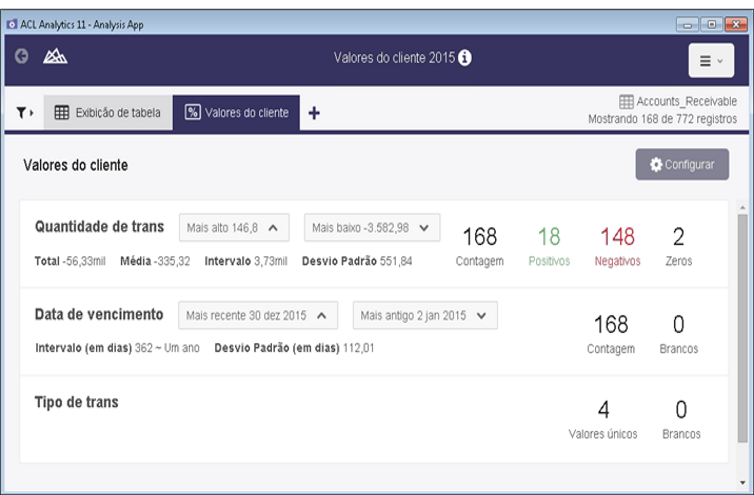754x495 pixels.
Task: Collapse the Mais alto 146,8 dropdown
Action: coord(235,228)
